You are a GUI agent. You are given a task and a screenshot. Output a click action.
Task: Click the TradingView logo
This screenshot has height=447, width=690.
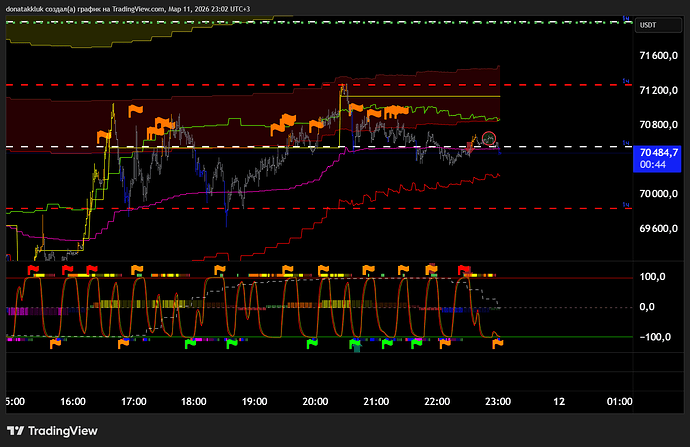pyautogui.click(x=58, y=433)
